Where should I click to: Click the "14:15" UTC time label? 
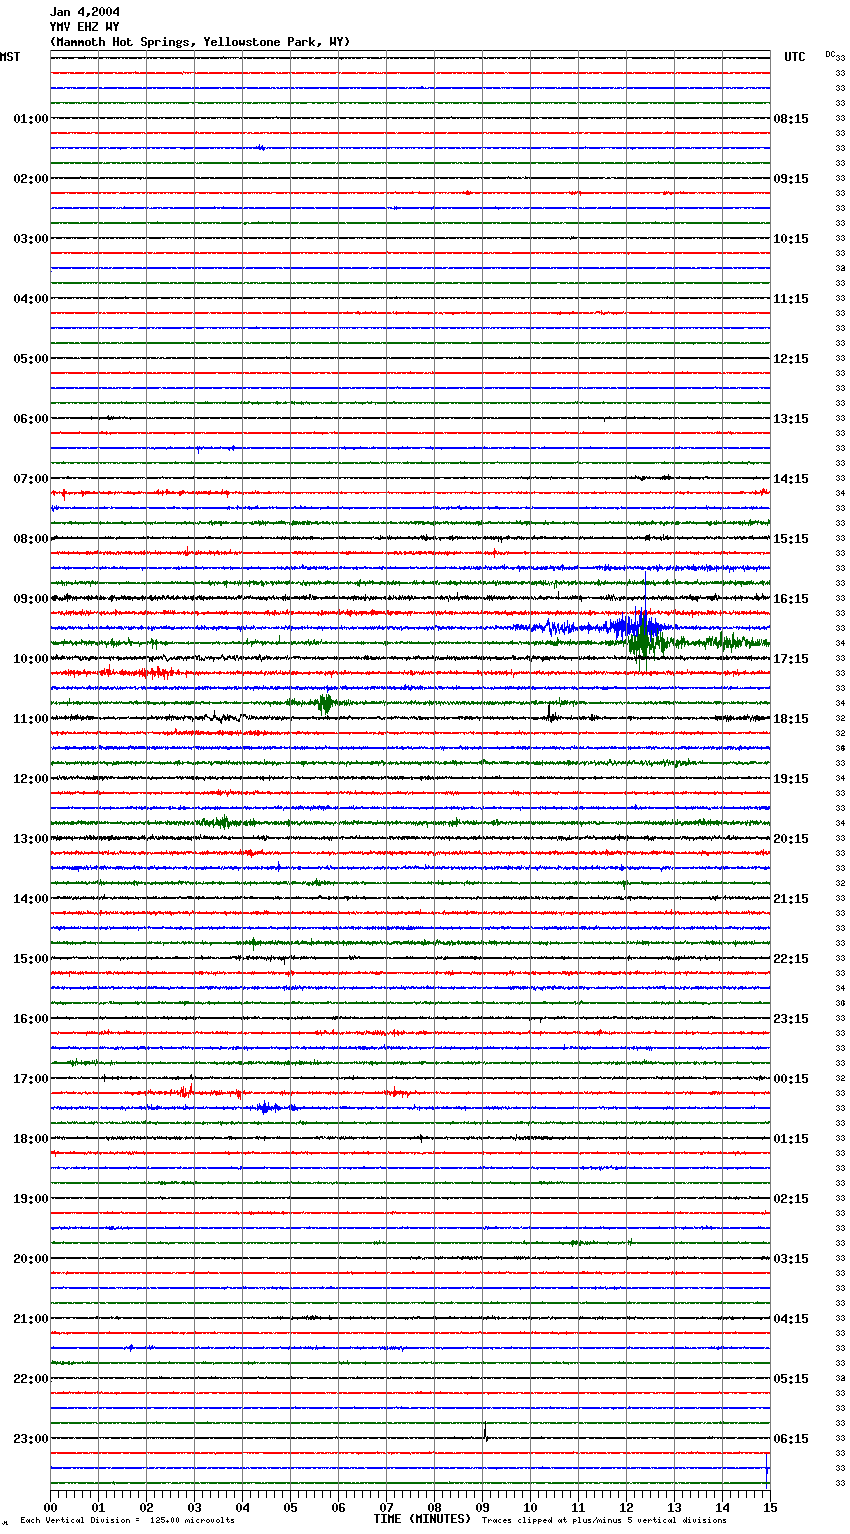[x=791, y=479]
